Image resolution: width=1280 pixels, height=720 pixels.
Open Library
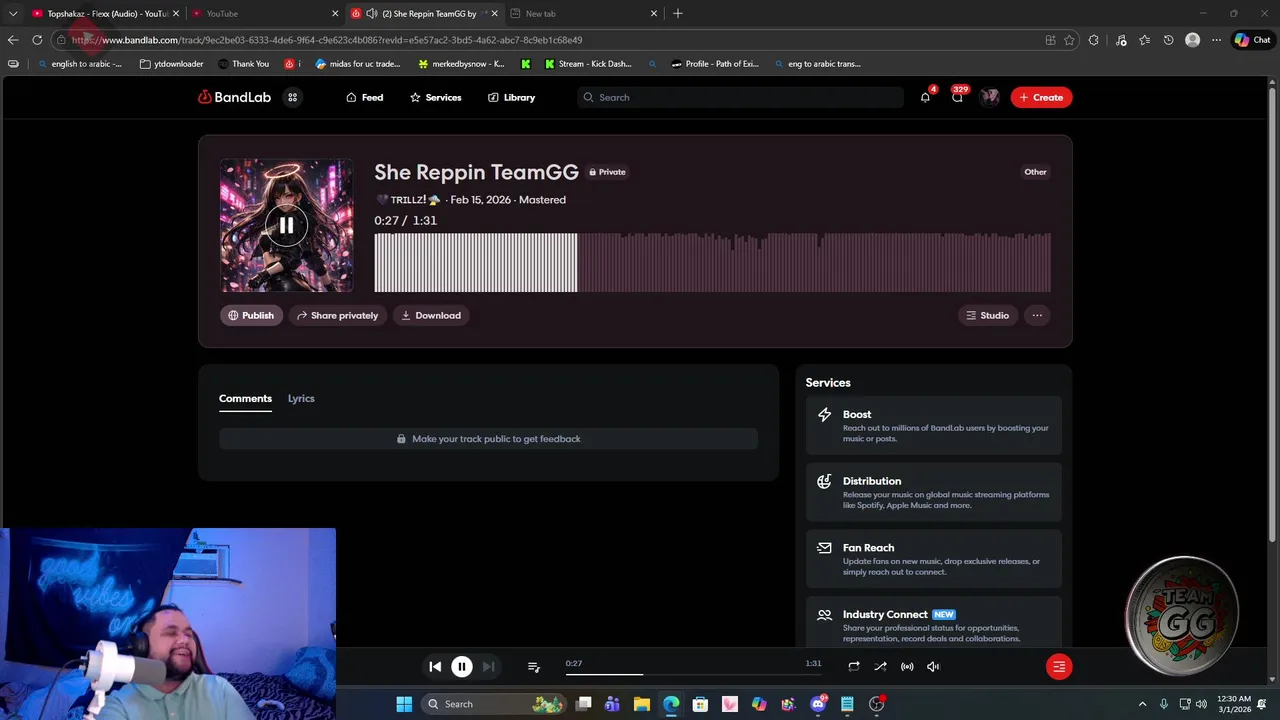[x=511, y=97]
